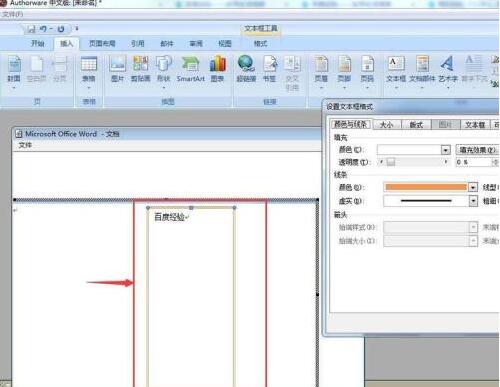Click the Undo icon in quick access toolbar
Screen dimensions: 500x387
(x=43, y=29)
